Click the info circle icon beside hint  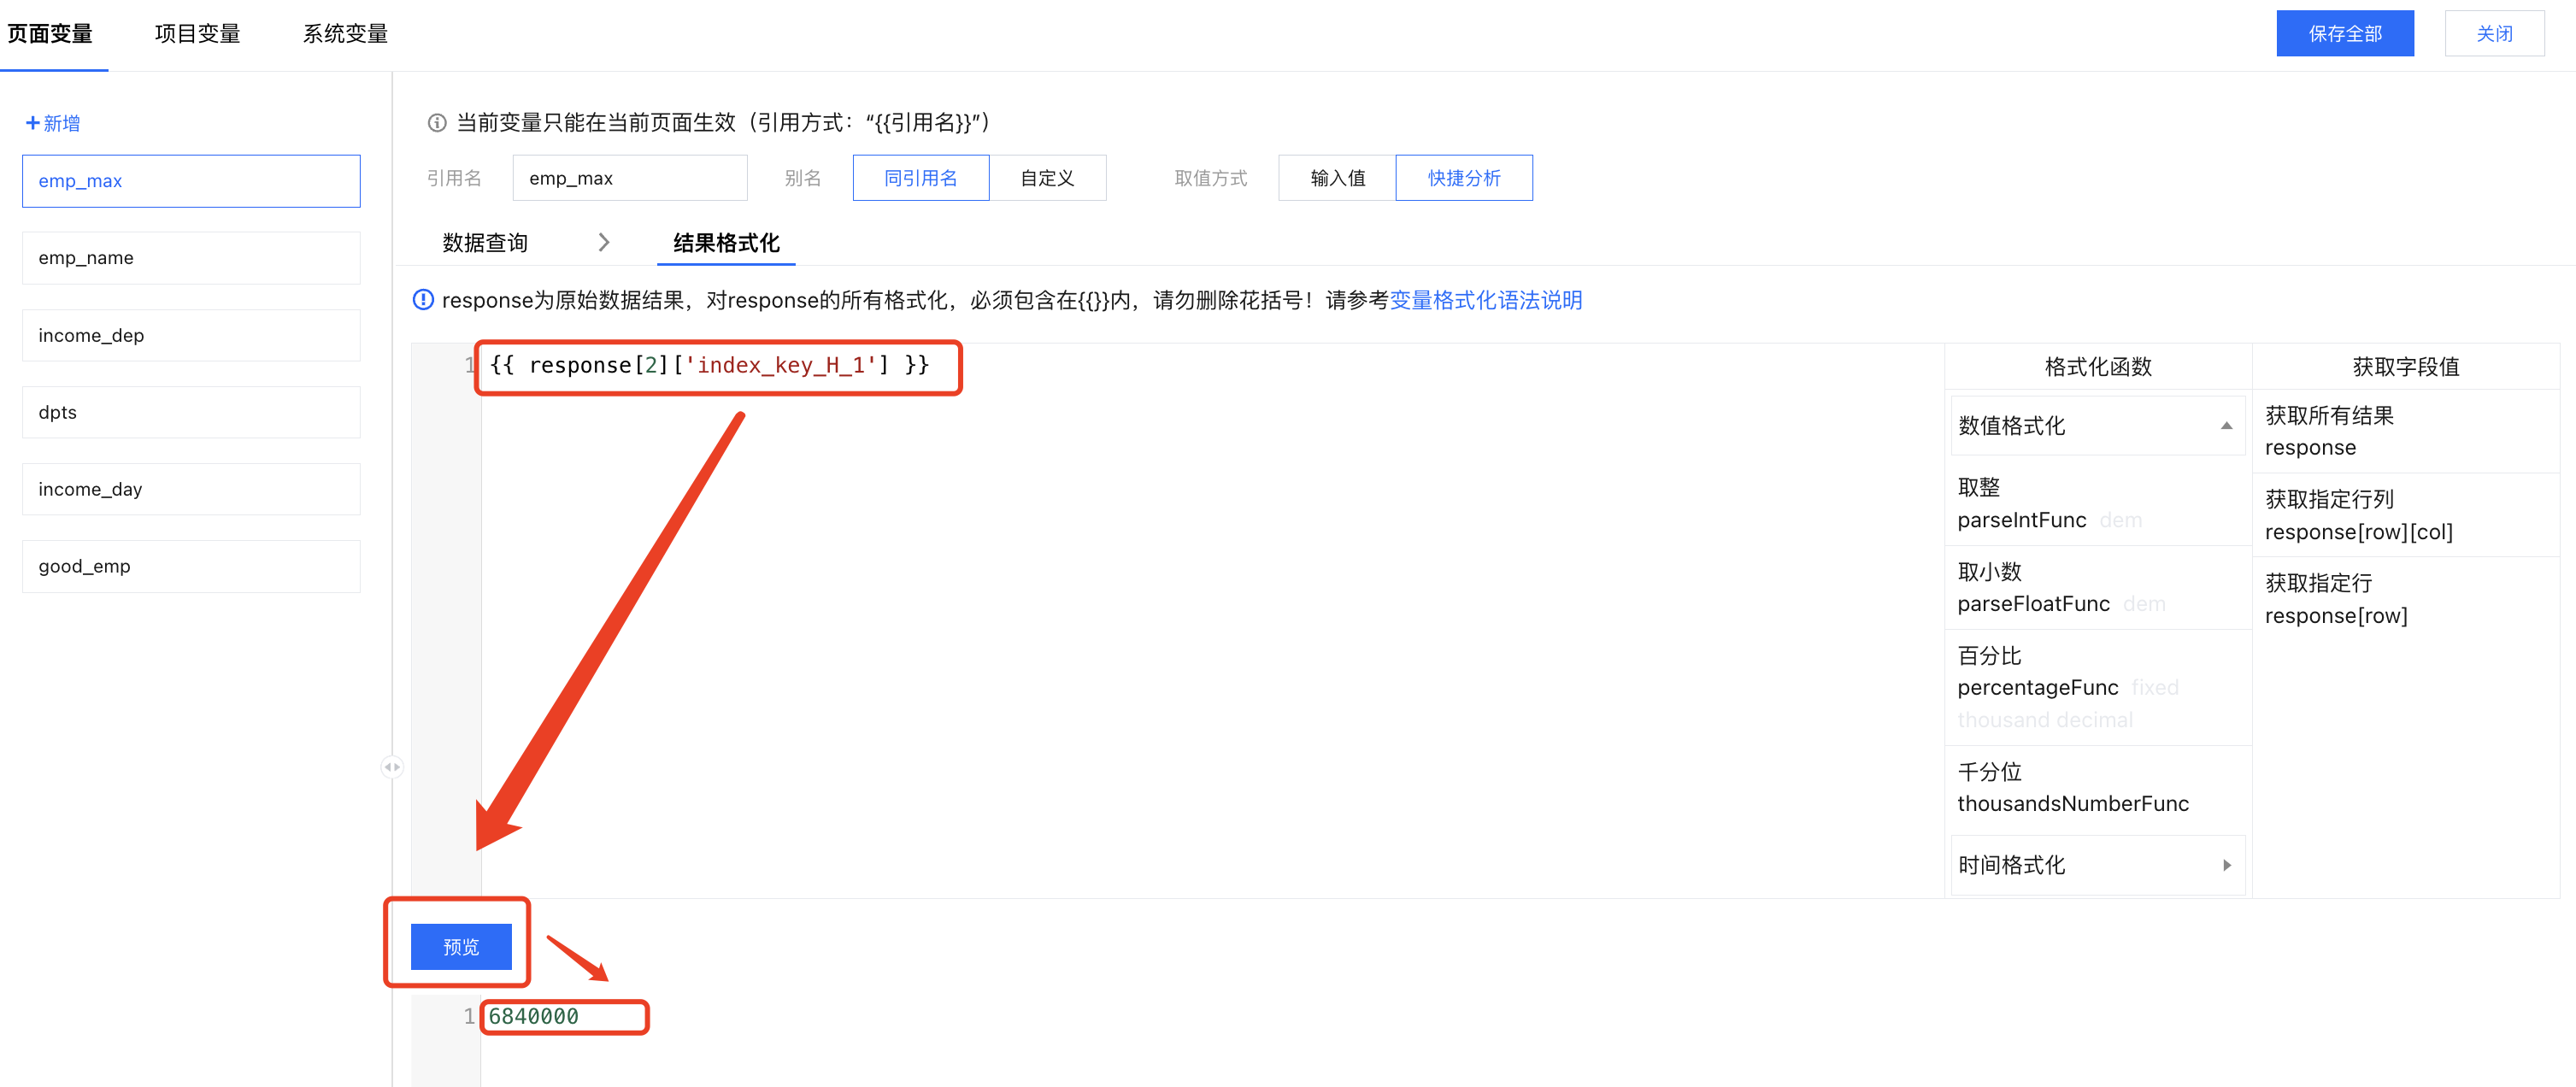coord(437,123)
